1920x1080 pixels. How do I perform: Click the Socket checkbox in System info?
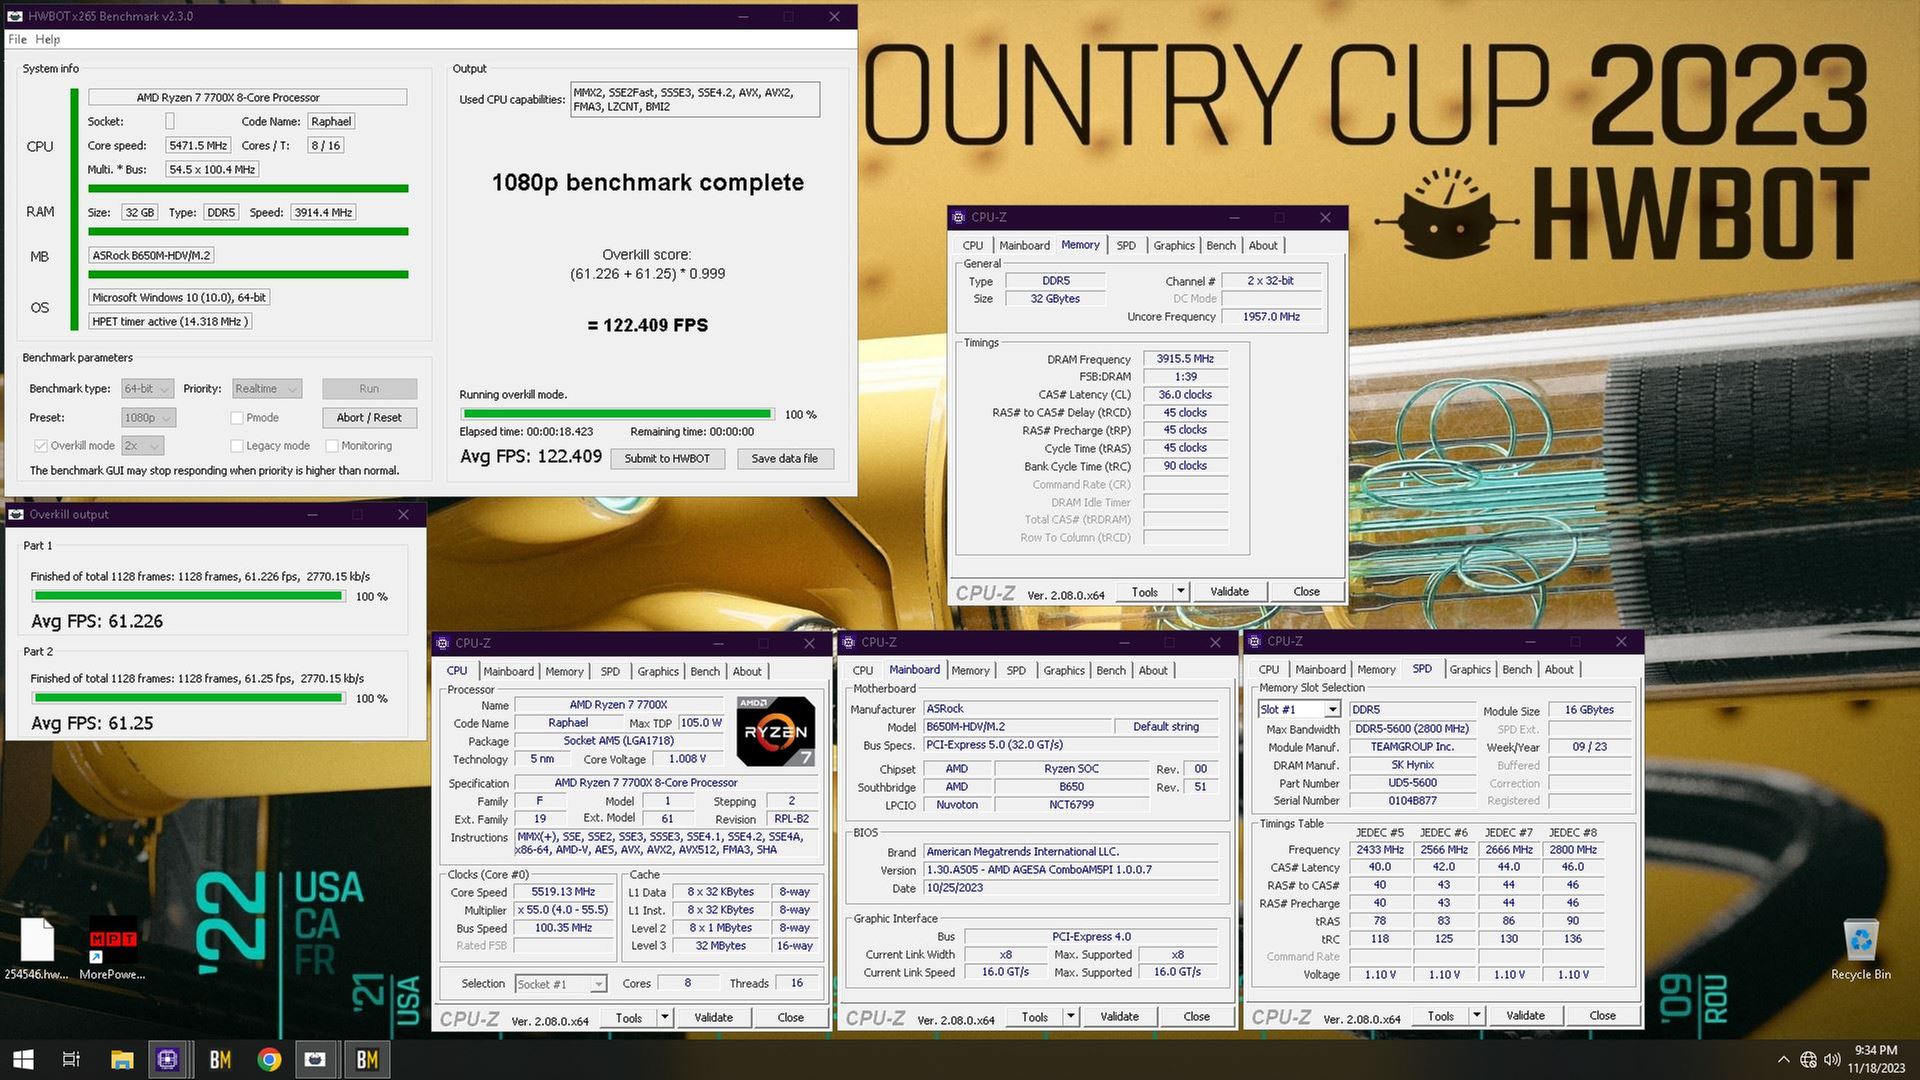tap(170, 121)
